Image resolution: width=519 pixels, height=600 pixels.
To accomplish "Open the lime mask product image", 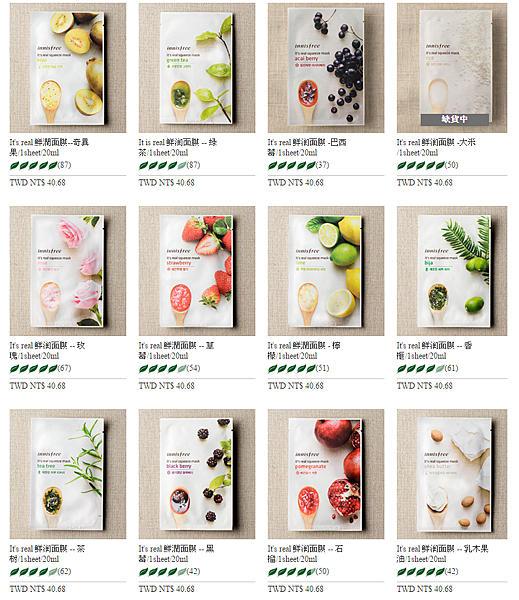I will (x=326, y=271).
